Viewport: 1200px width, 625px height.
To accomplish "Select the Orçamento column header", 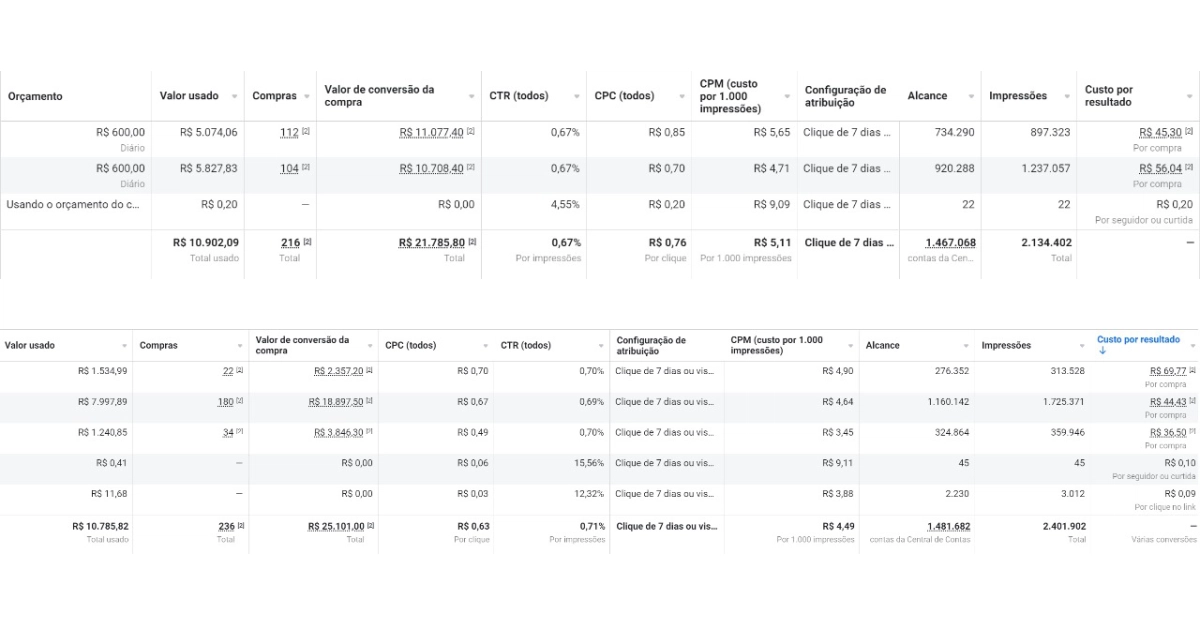I will point(36,96).
